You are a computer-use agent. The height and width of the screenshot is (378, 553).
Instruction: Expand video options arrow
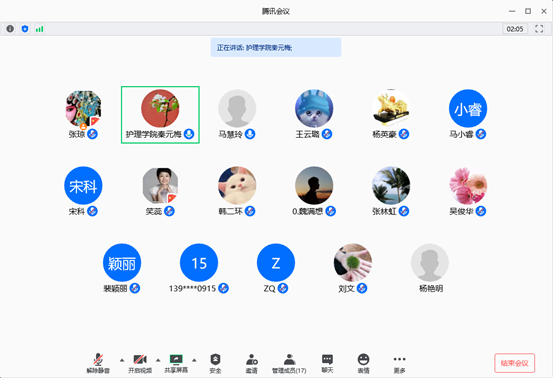[158, 360]
